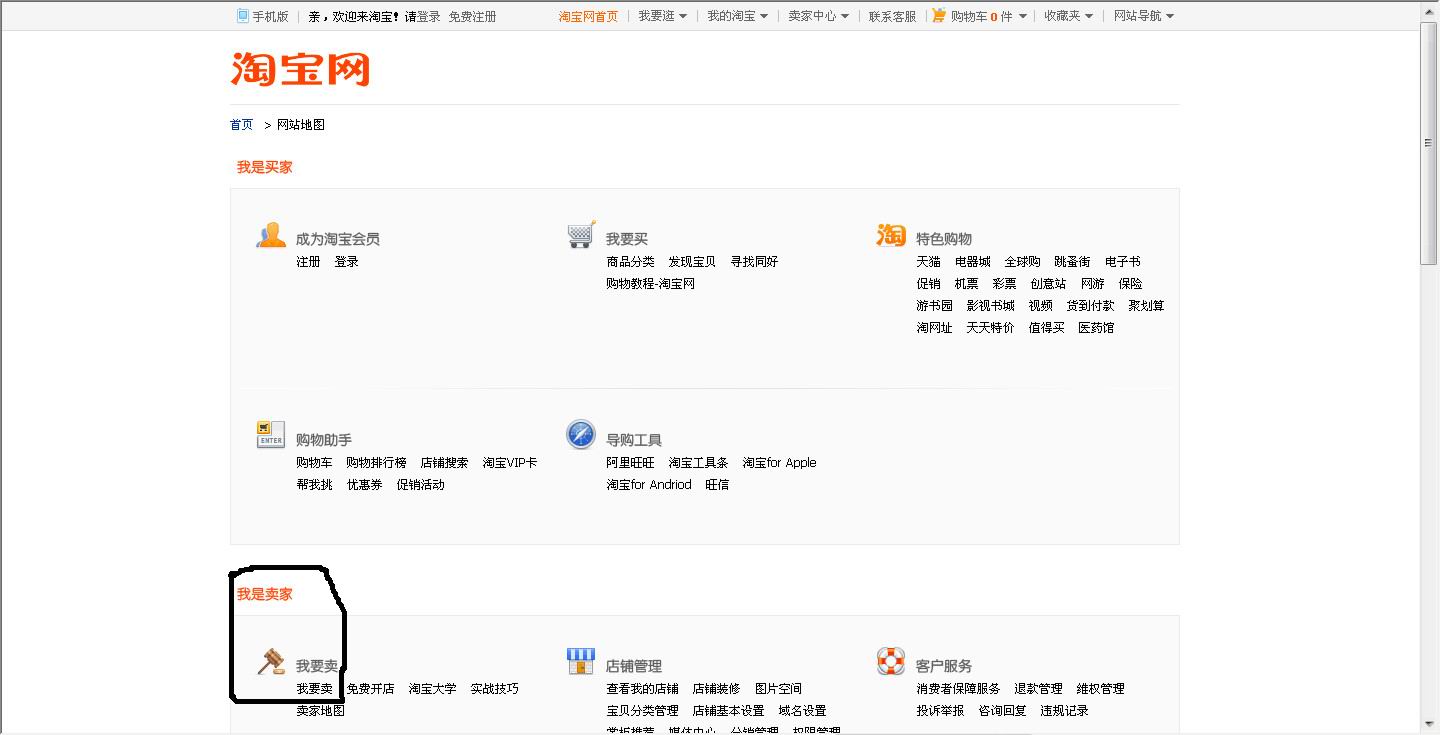This screenshot has width=1440, height=735.
Task: Open the 免费开店 link
Action: (x=370, y=689)
